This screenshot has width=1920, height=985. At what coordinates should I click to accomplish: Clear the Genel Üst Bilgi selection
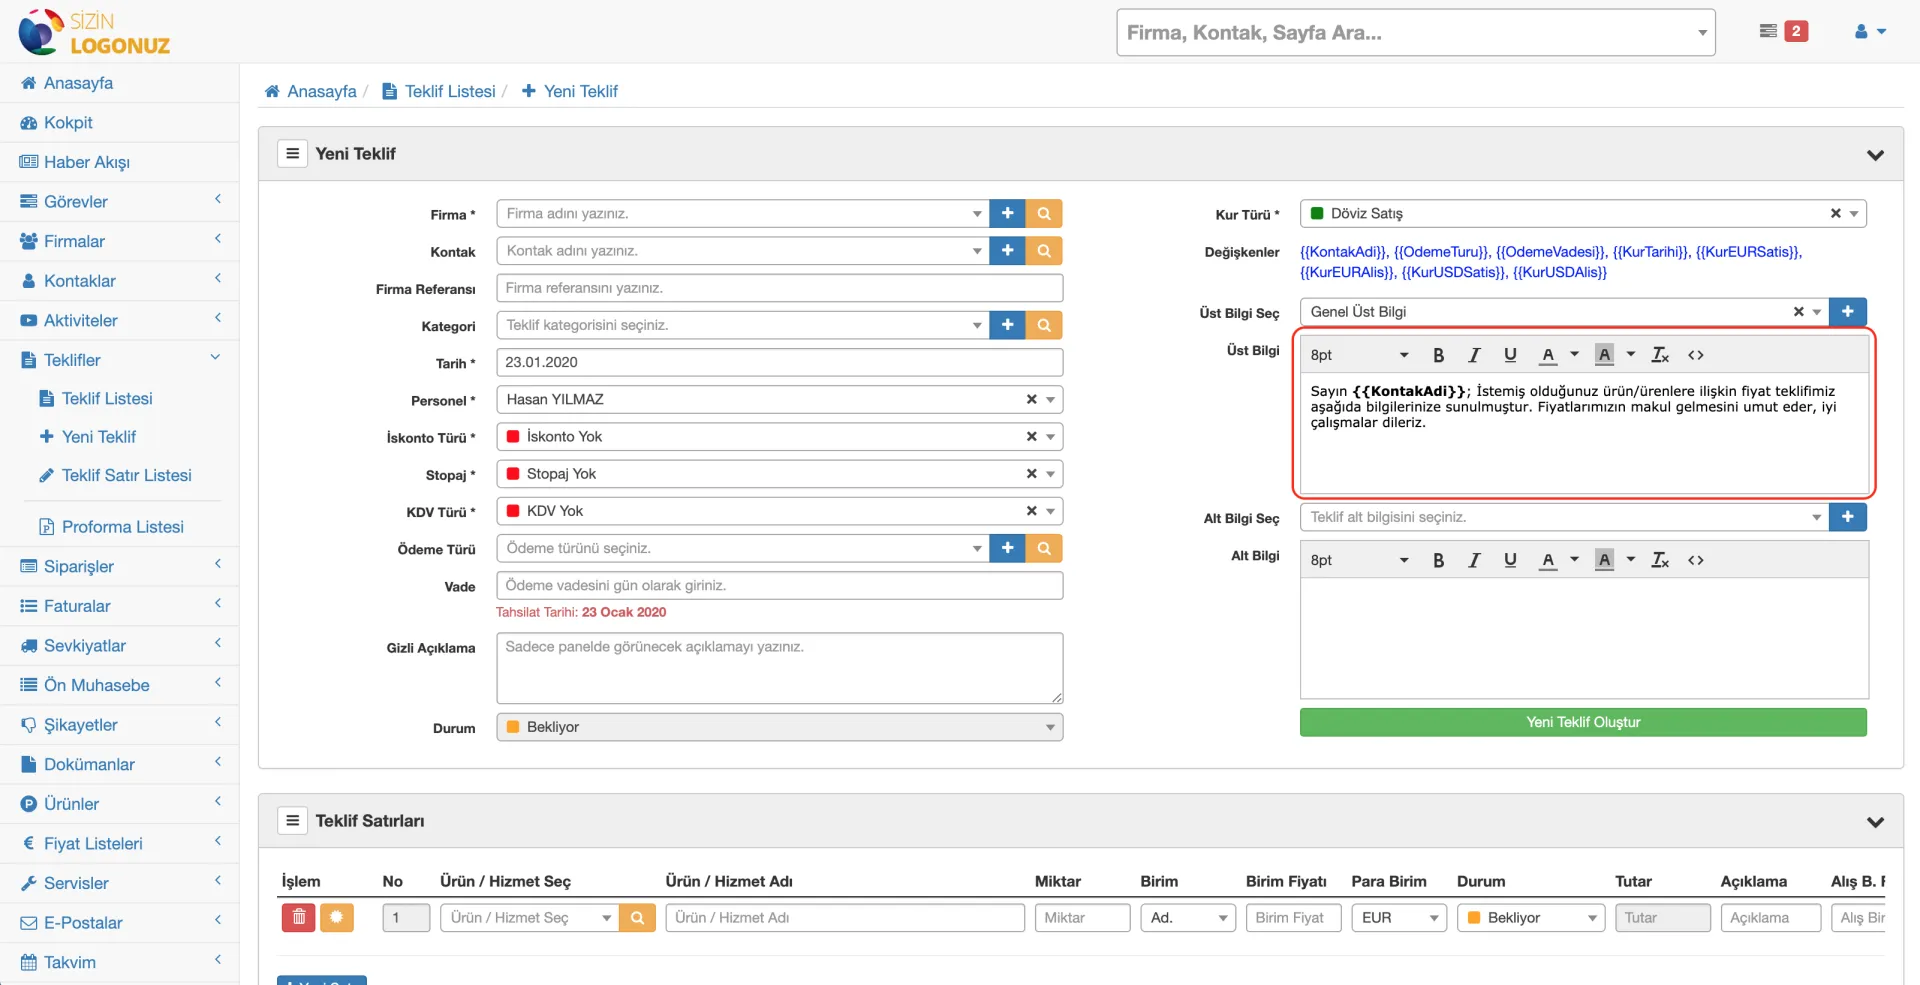[1798, 311]
